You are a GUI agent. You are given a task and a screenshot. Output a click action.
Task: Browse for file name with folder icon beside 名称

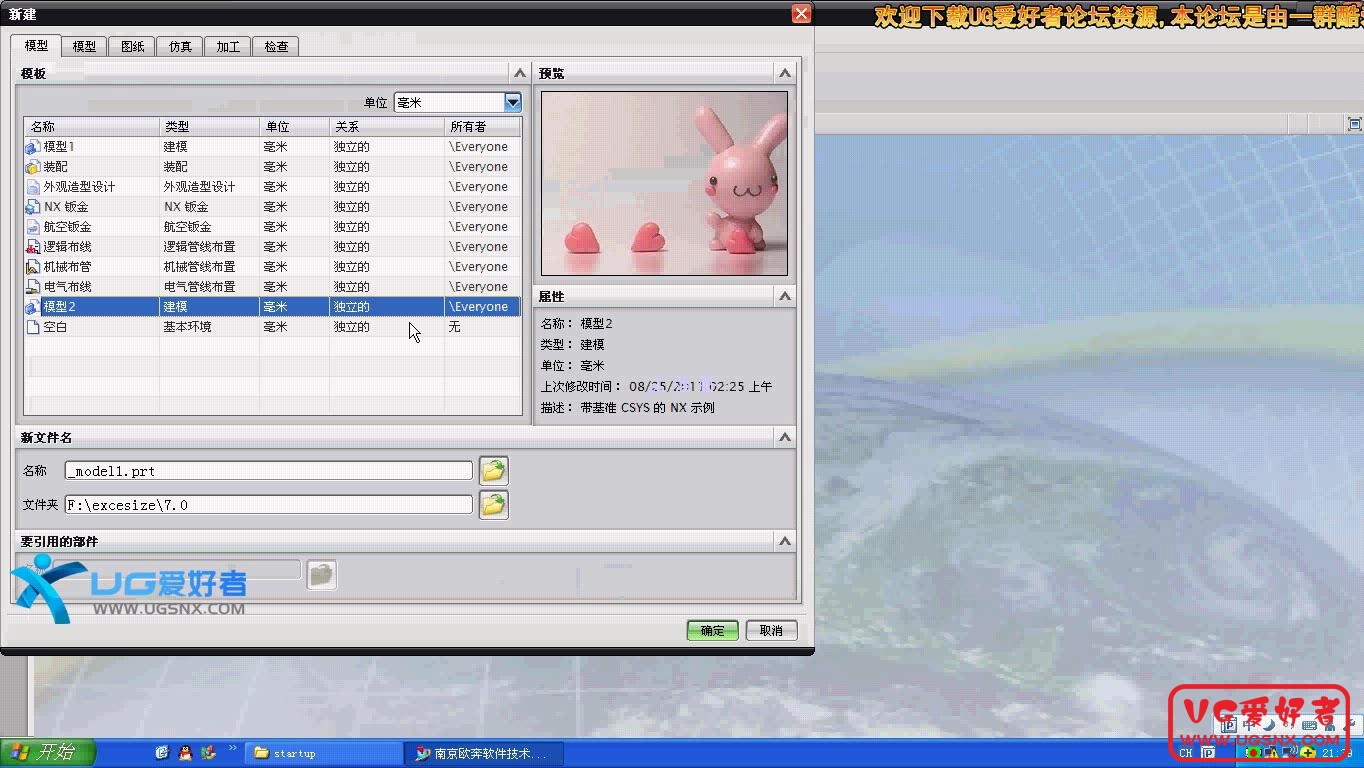tap(493, 470)
